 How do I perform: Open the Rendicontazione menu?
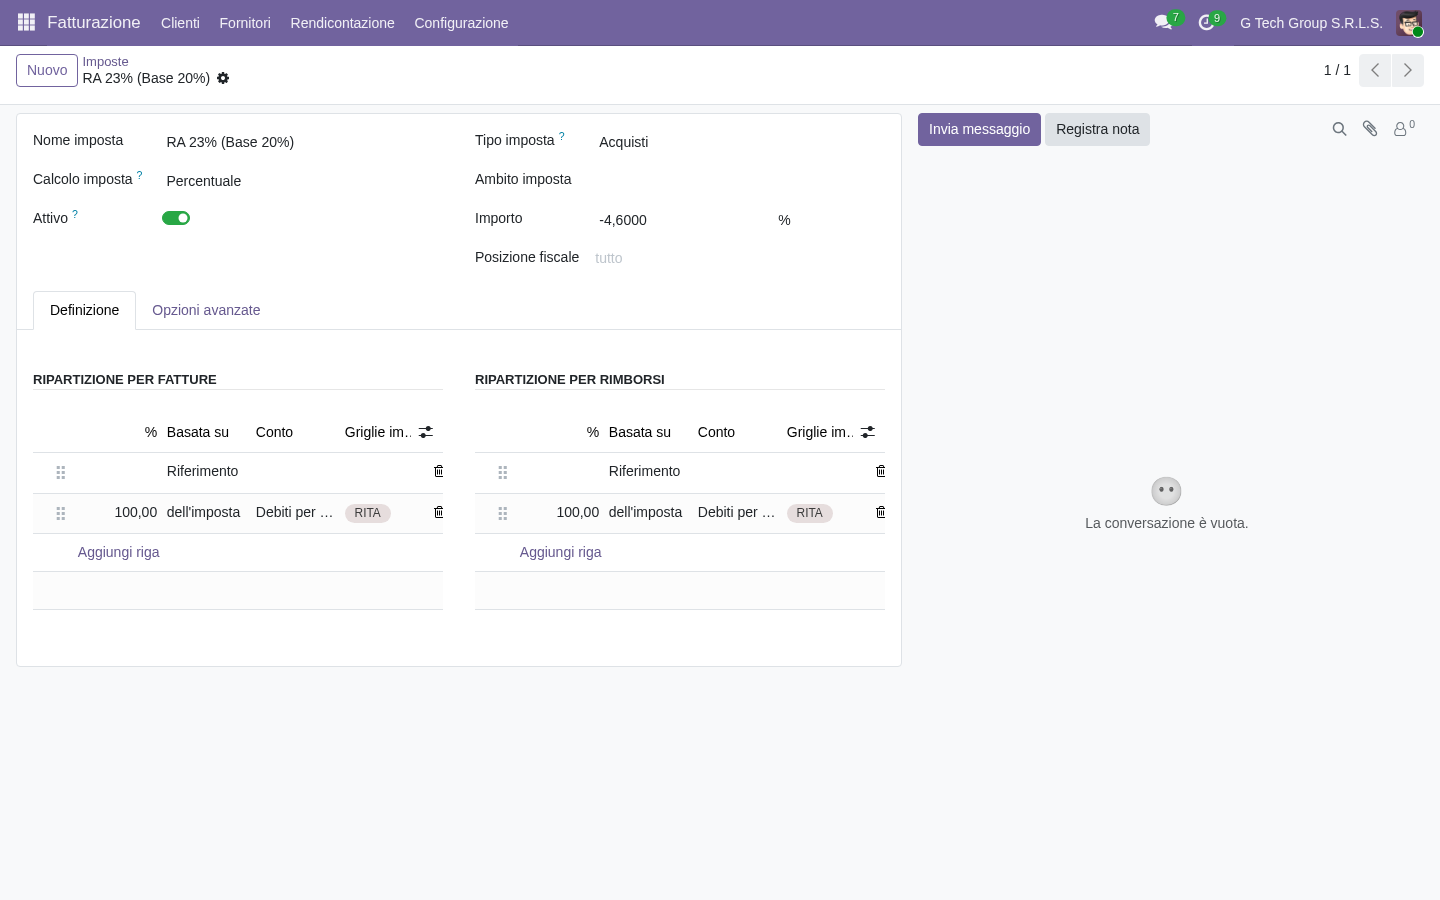[342, 22]
